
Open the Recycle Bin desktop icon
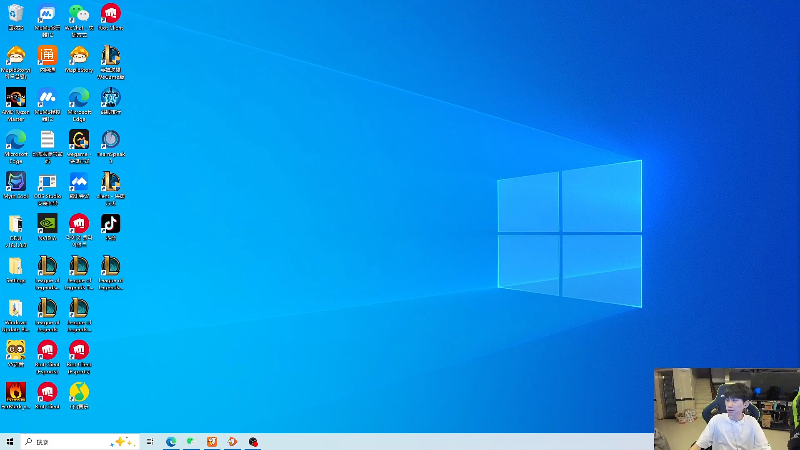pyautogui.click(x=16, y=13)
